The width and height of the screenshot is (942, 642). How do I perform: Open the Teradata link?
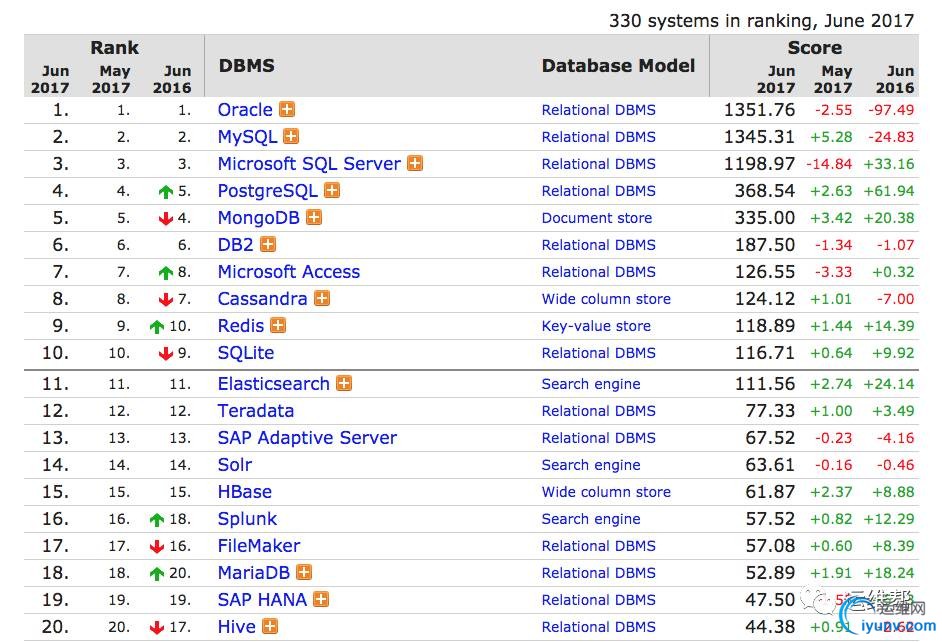point(256,411)
